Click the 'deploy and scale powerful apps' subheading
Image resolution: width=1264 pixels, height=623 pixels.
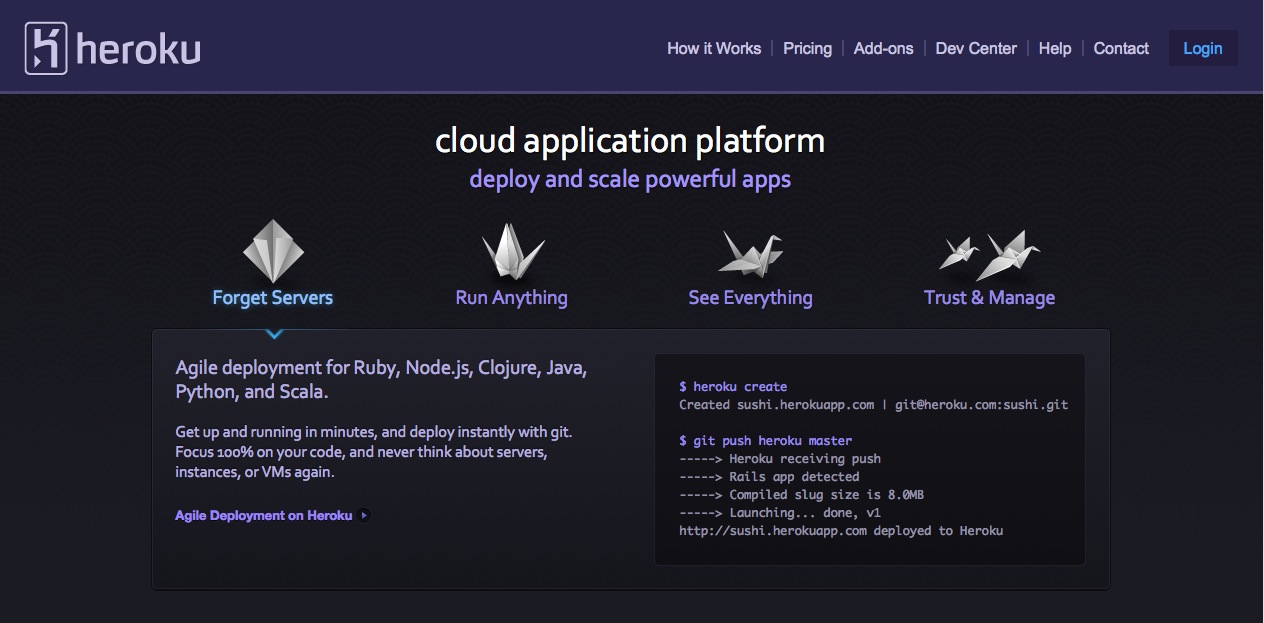pos(630,180)
